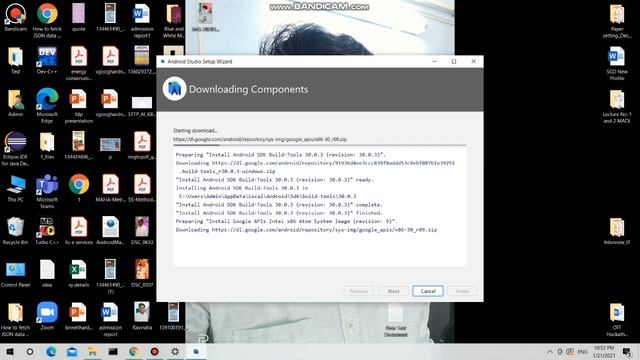The width and height of the screenshot is (640, 360).
Task: Click the download progress bar
Action: [x=320, y=145]
